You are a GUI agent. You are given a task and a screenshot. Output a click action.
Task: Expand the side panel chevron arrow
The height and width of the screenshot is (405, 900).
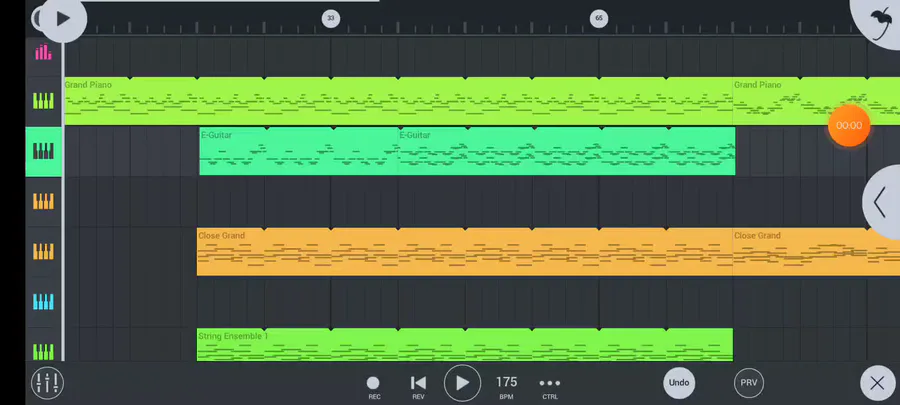click(882, 202)
